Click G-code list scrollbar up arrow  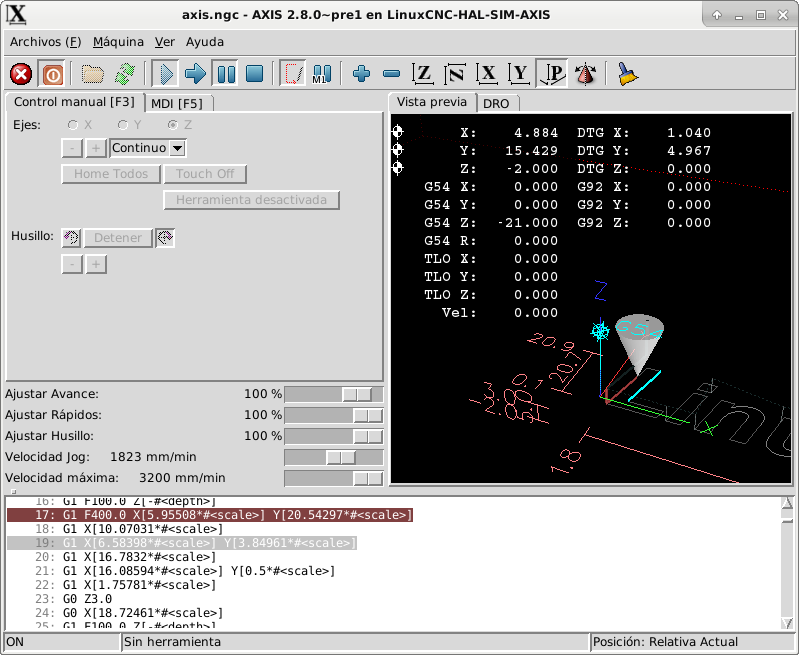point(787,503)
